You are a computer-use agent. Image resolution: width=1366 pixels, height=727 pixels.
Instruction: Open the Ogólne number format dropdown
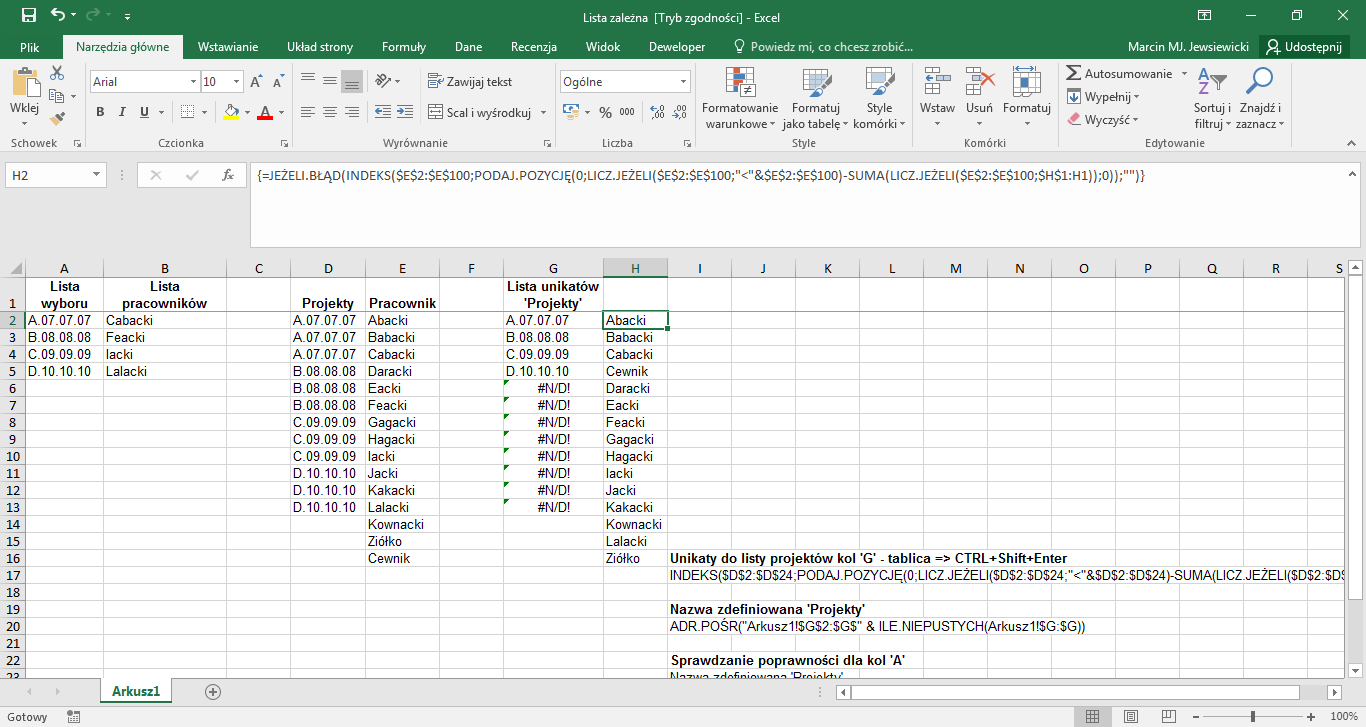[681, 80]
